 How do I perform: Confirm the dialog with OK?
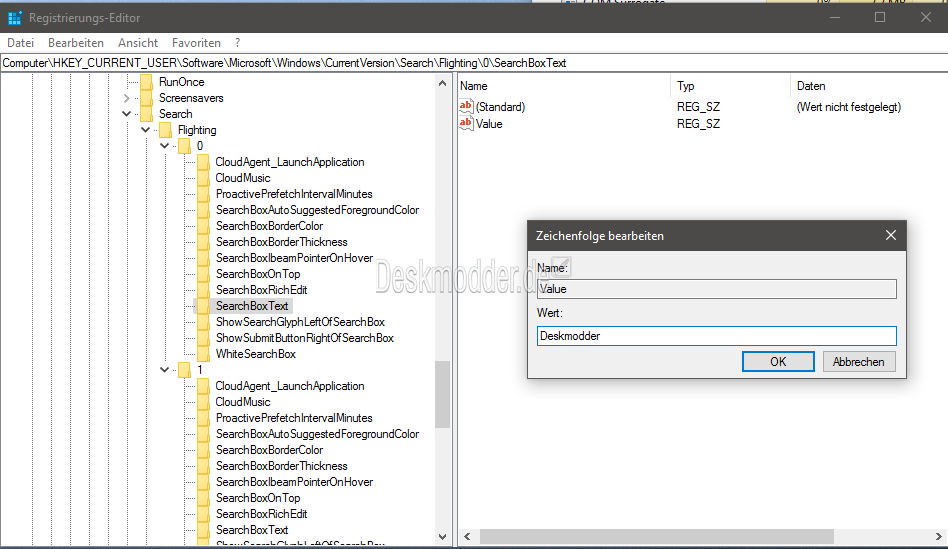[778, 362]
